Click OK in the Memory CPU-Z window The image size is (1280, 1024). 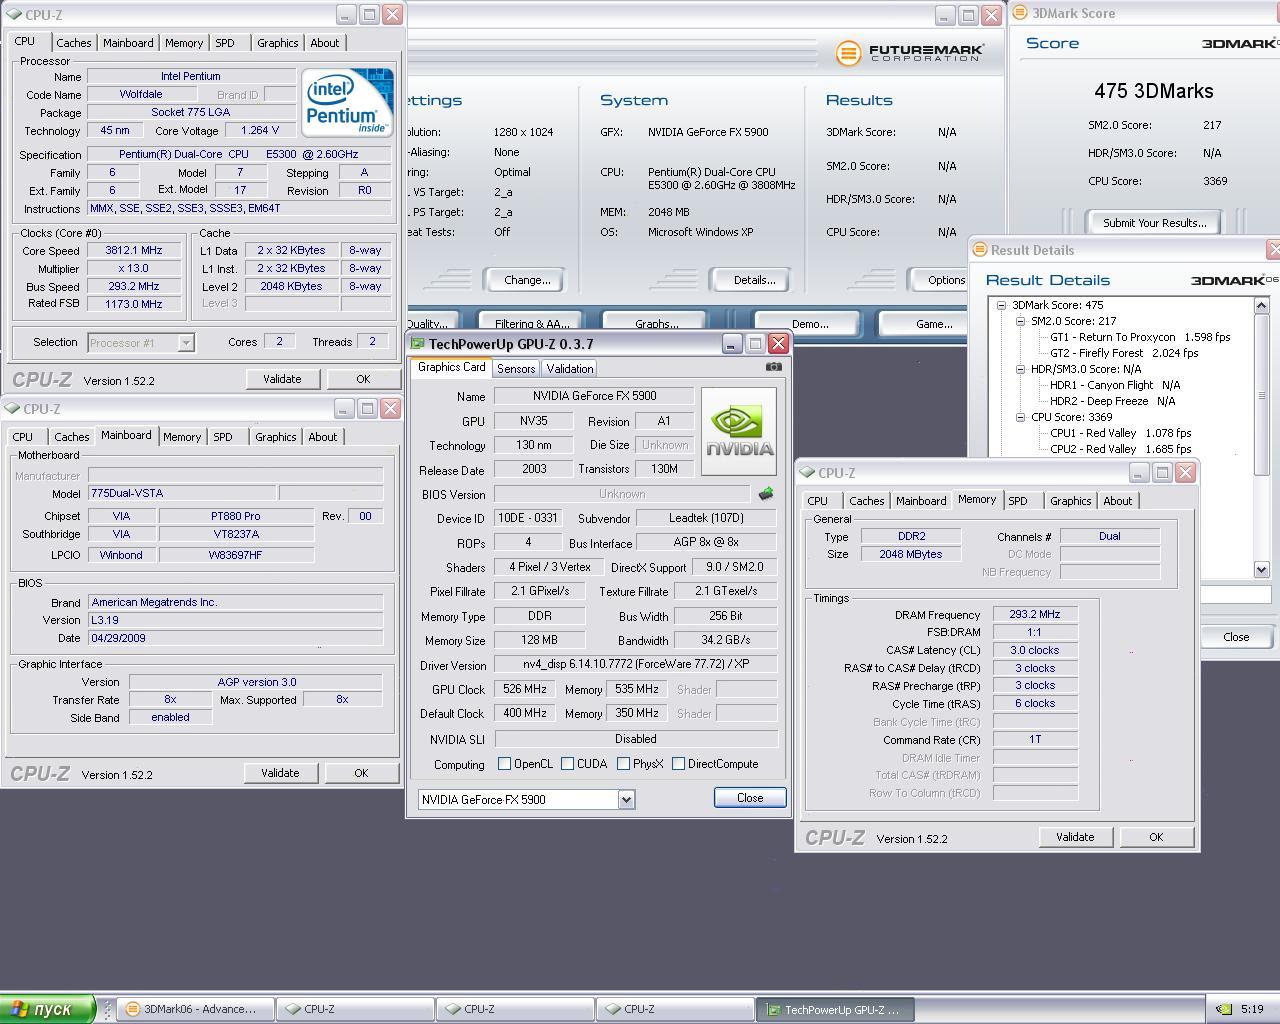tap(1156, 837)
